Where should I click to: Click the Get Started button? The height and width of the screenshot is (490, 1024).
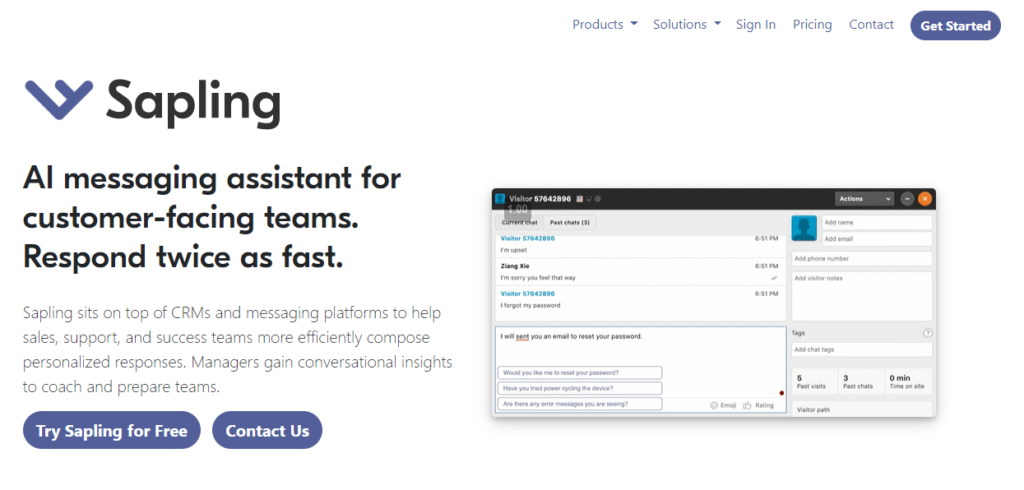pyautogui.click(x=955, y=25)
